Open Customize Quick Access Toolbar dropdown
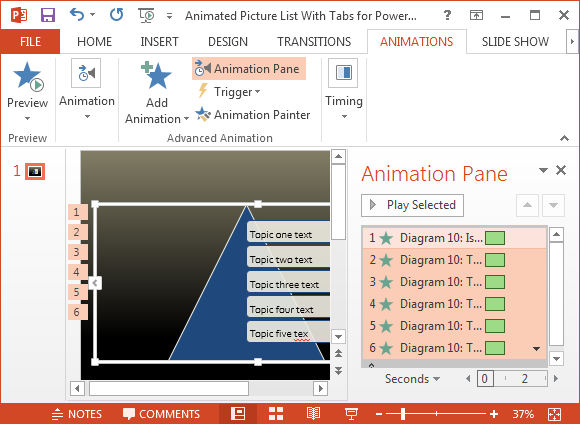Screen dimensions: 580x424 coord(169,16)
